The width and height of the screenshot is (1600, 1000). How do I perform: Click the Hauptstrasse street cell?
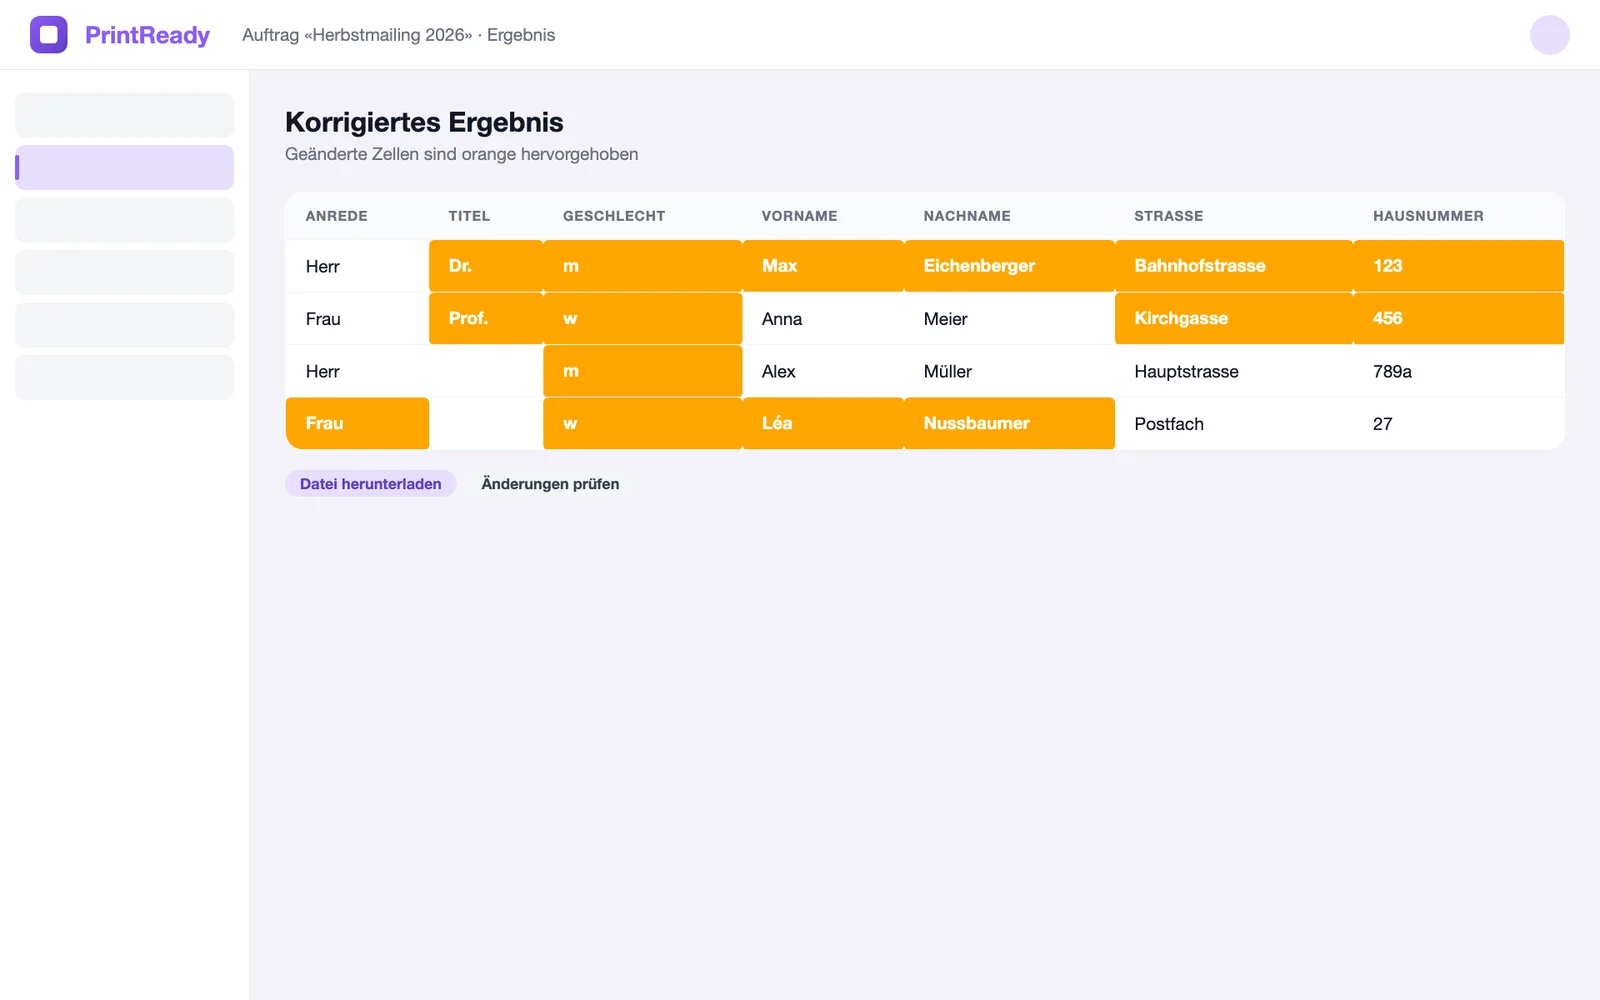[x=1234, y=371]
